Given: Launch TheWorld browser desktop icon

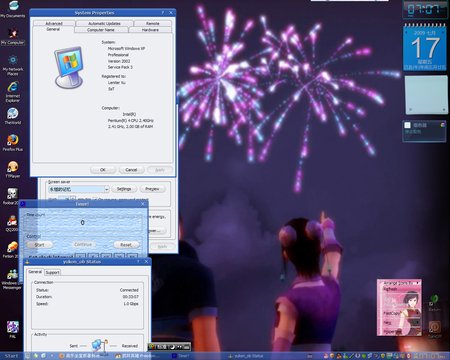Looking at the screenshot, I should click(13, 116).
